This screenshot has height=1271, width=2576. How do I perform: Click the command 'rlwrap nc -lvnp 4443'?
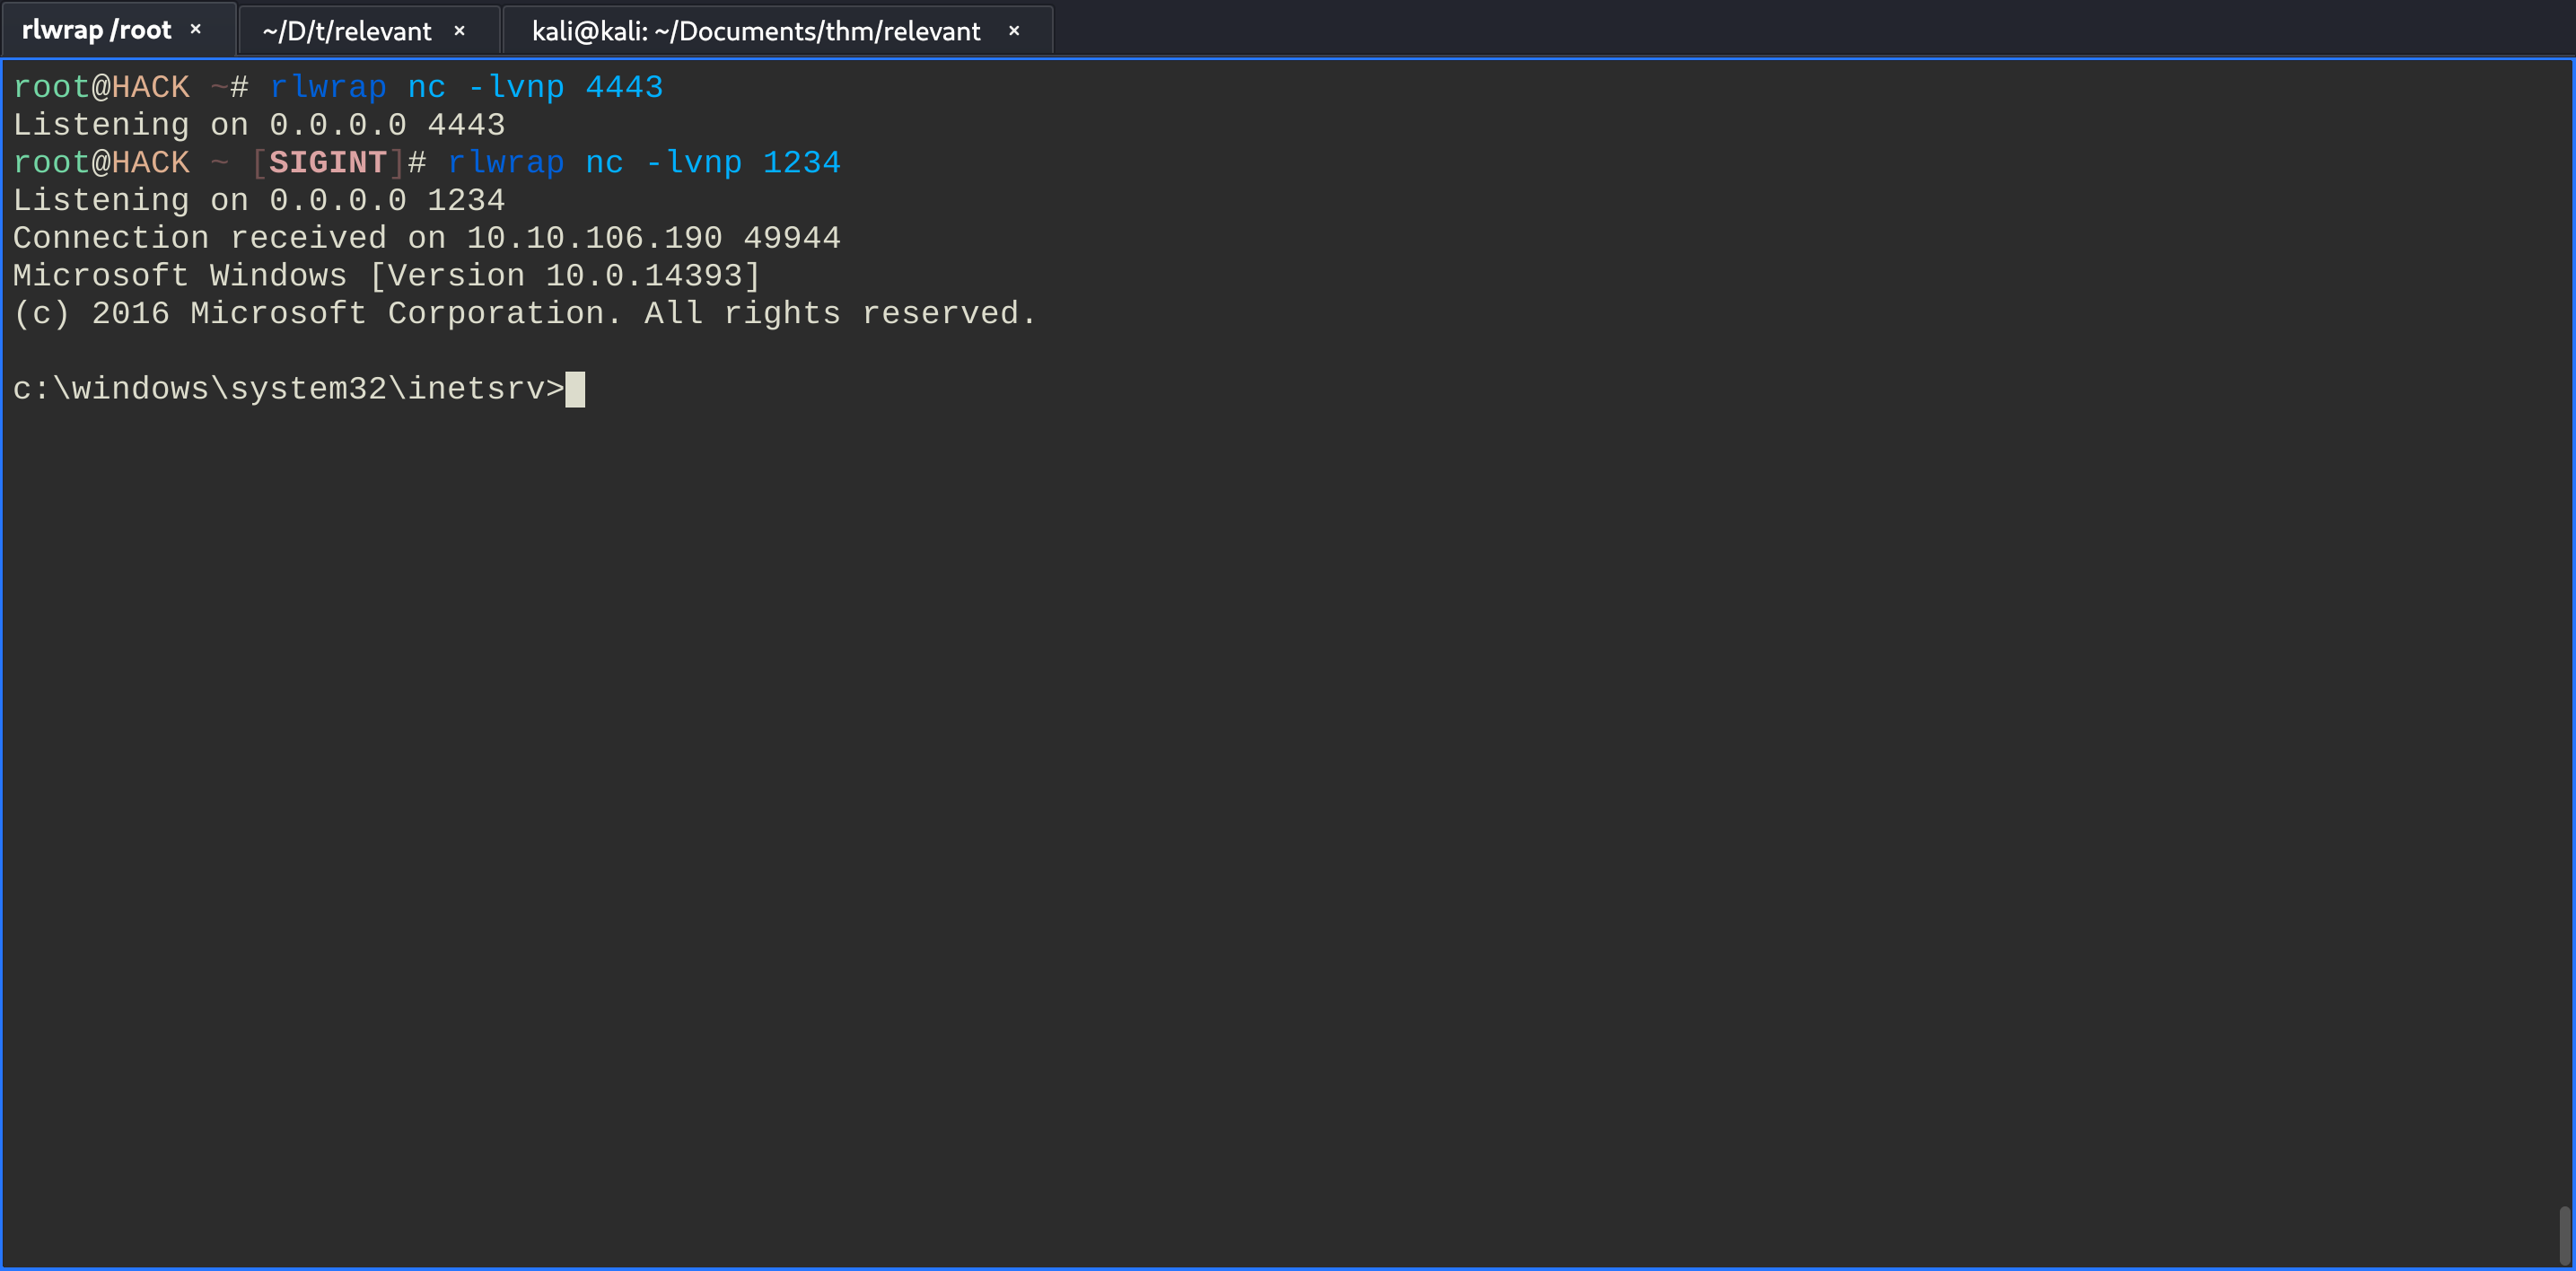click(466, 87)
